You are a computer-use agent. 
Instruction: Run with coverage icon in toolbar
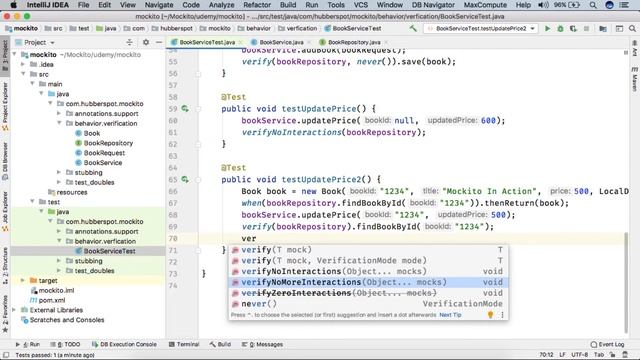click(573, 29)
